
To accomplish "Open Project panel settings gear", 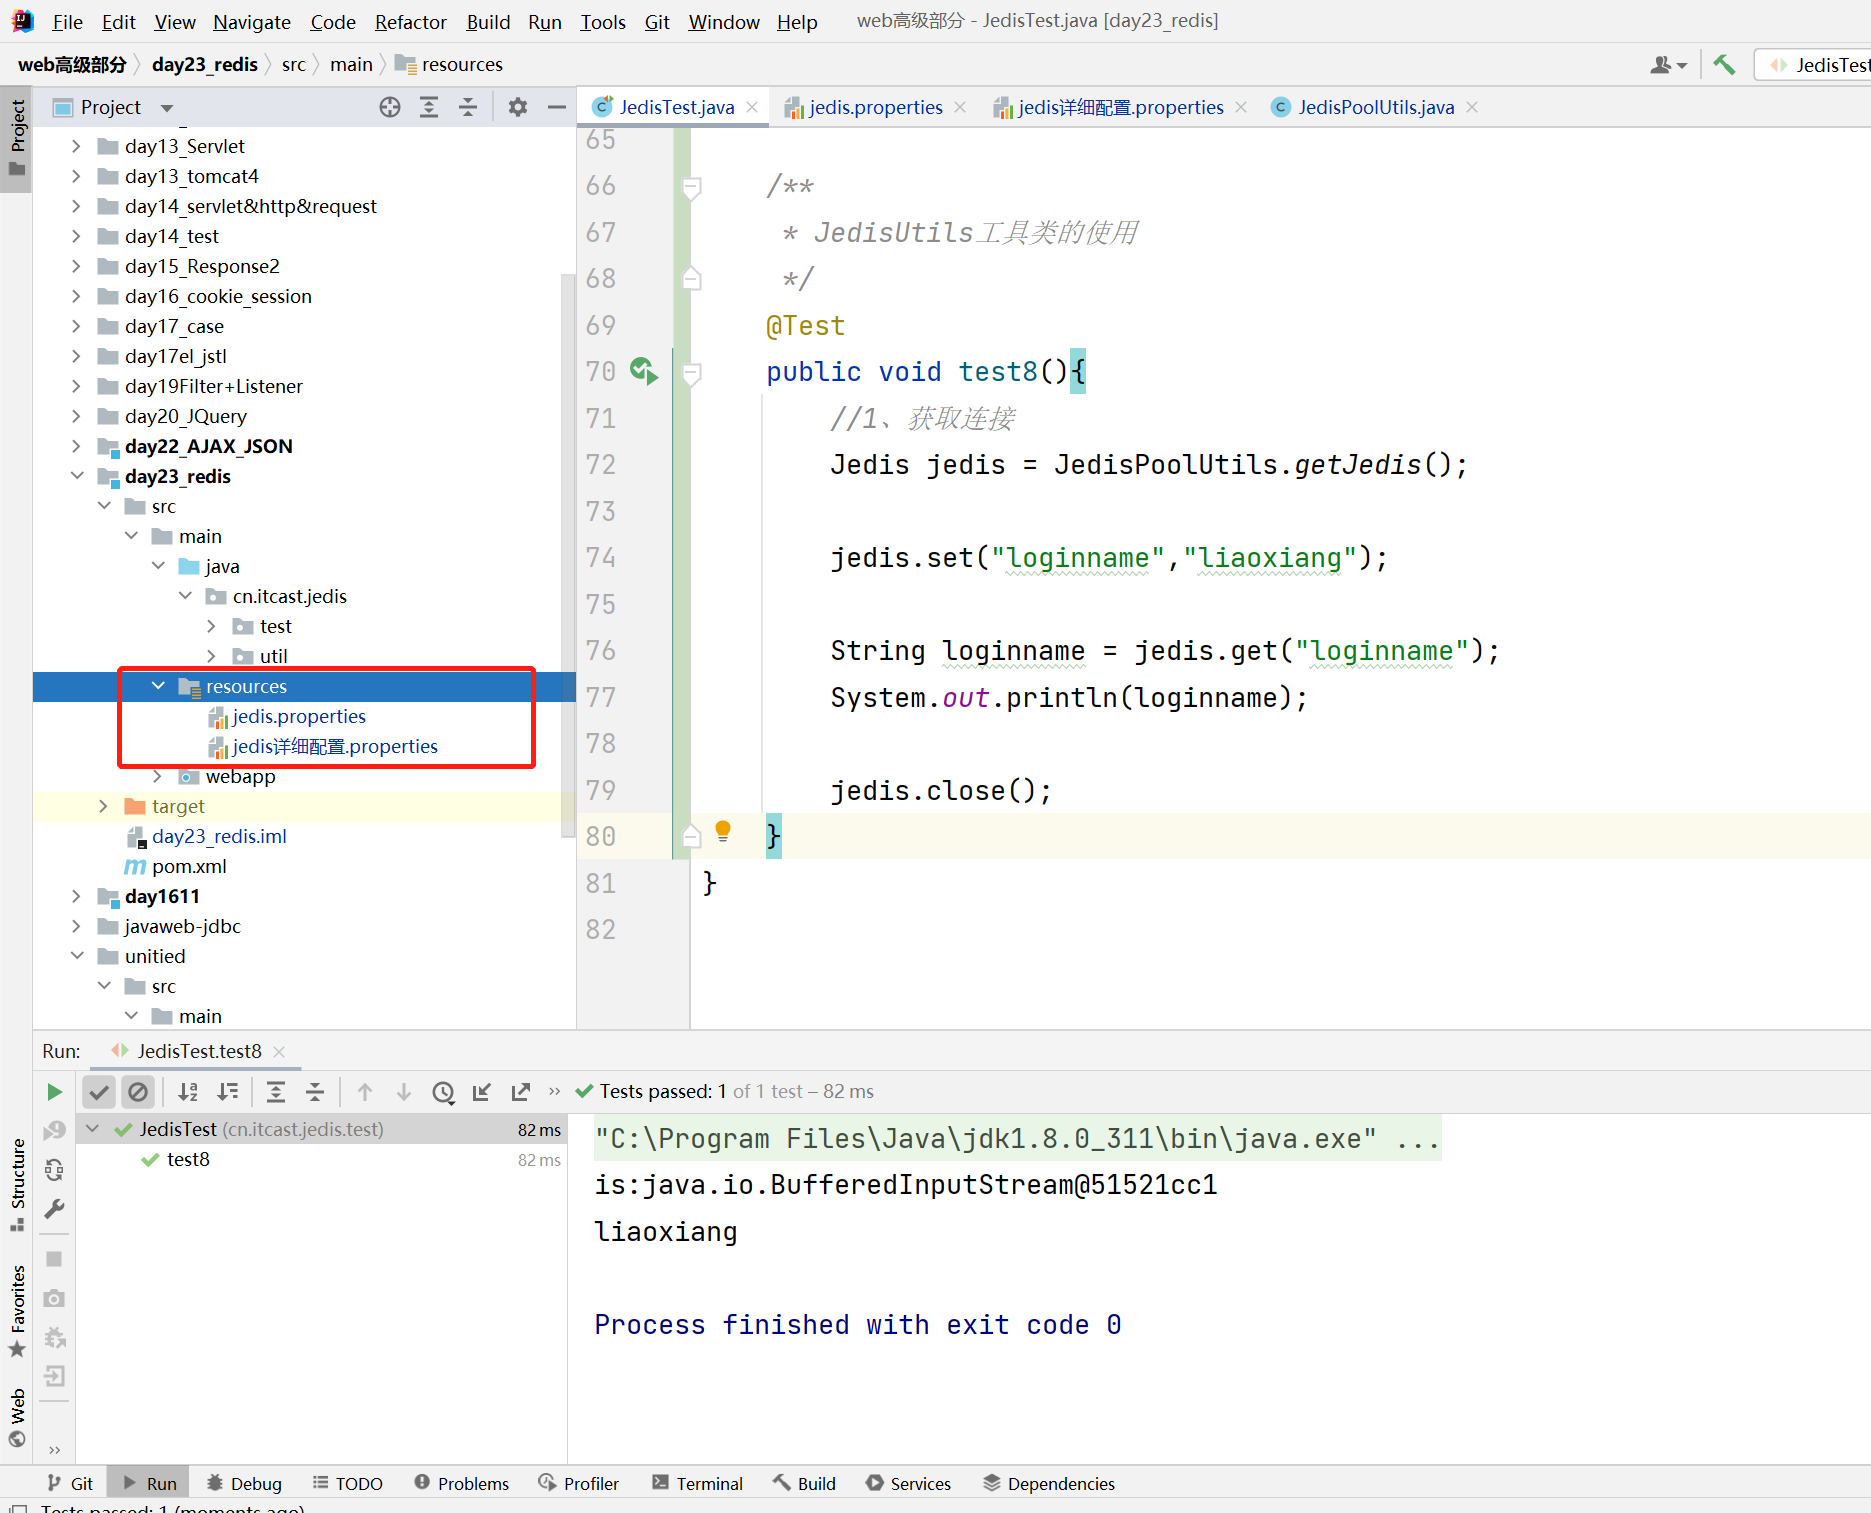I will point(517,107).
